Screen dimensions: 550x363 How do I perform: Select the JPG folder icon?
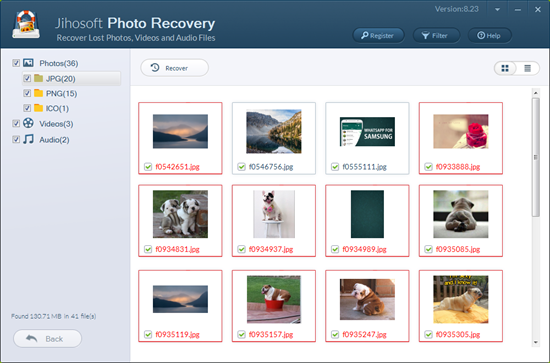pyautogui.click(x=39, y=78)
